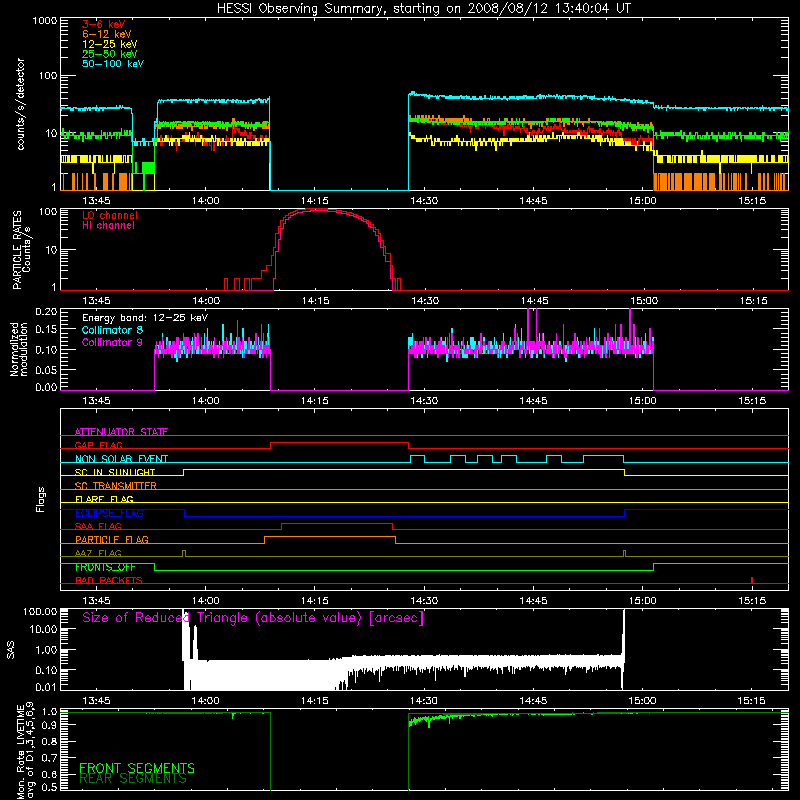The width and height of the screenshot is (800, 800).
Task: Pick the 50-100 keV legend entry
Action: [x=113, y=64]
